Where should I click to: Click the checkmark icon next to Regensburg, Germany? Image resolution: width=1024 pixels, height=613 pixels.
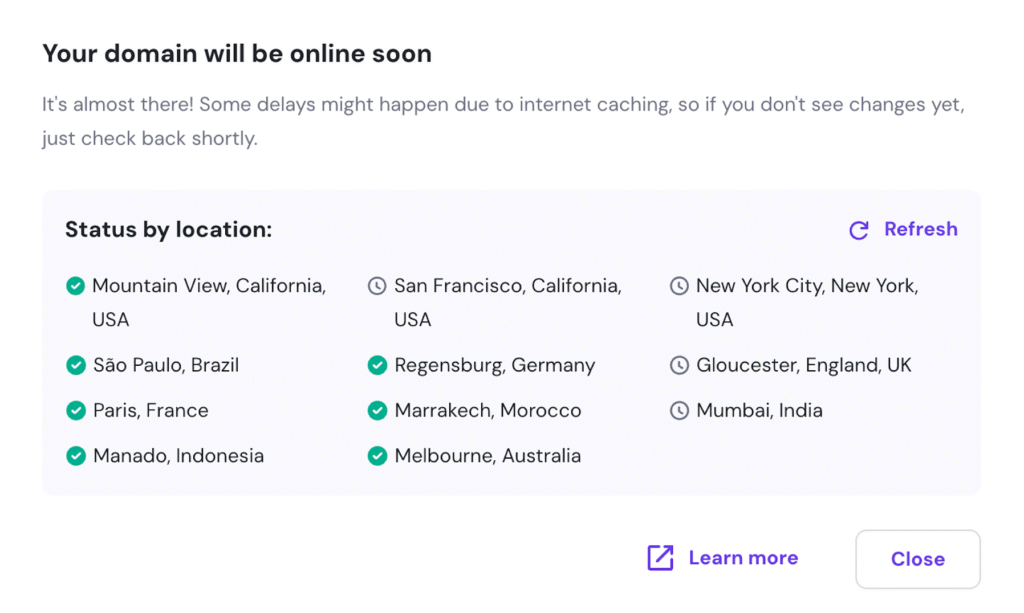[x=377, y=365]
